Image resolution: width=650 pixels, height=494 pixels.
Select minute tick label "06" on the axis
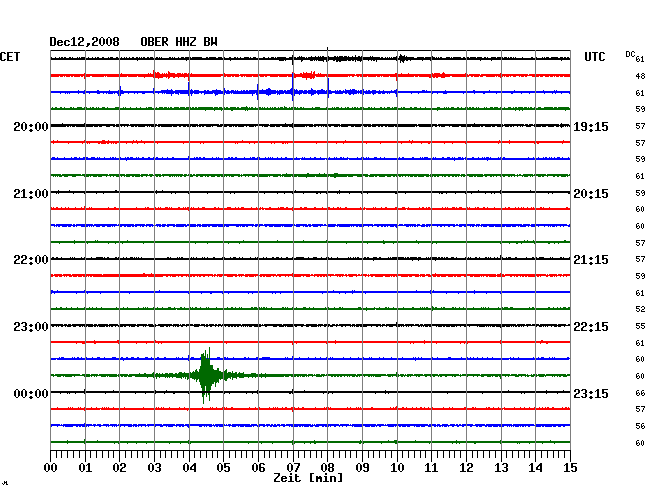pos(258,467)
